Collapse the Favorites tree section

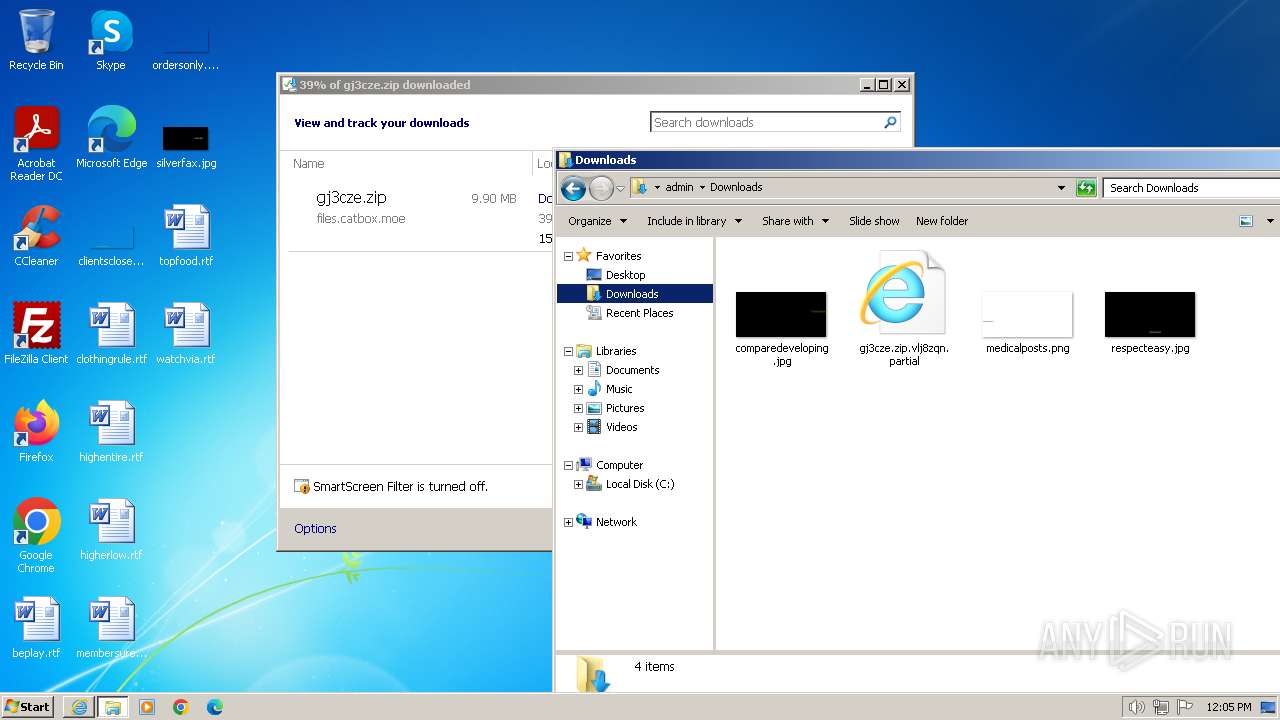pos(569,256)
